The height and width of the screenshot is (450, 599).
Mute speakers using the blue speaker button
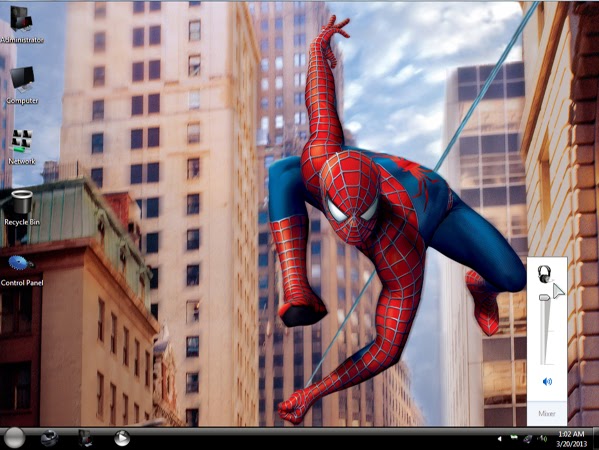click(547, 381)
